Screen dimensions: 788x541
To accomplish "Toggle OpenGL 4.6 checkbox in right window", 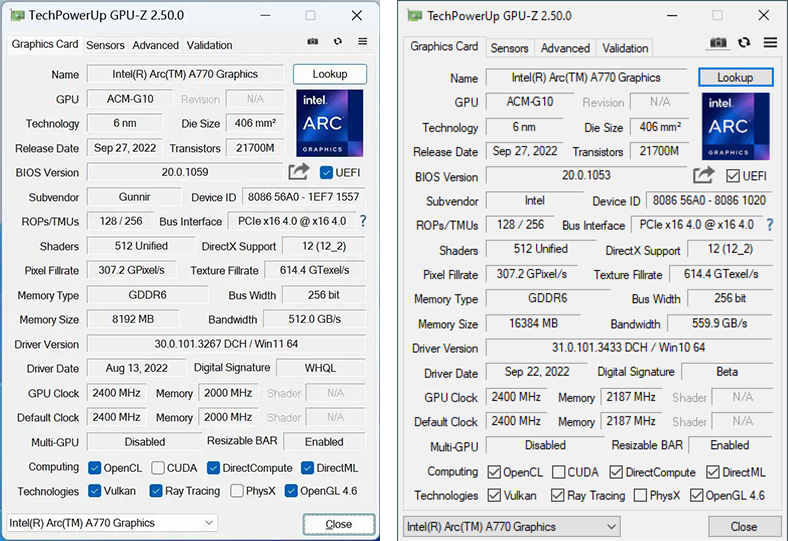I will [x=696, y=495].
